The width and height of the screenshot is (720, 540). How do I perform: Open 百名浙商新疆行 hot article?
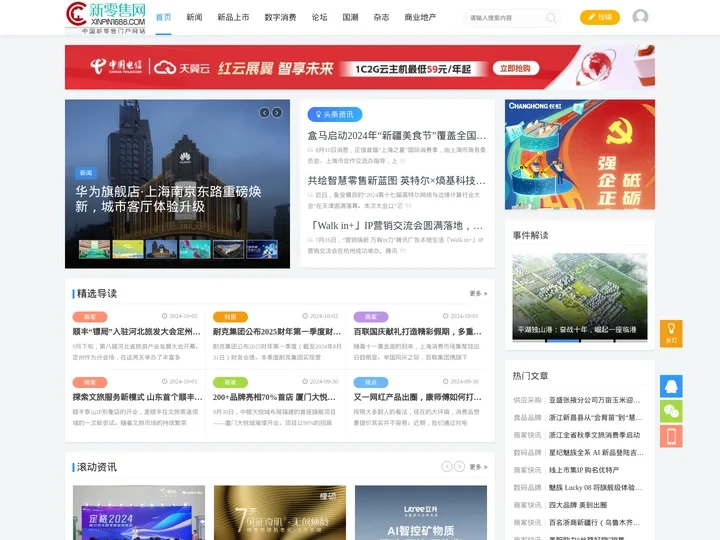594,522
